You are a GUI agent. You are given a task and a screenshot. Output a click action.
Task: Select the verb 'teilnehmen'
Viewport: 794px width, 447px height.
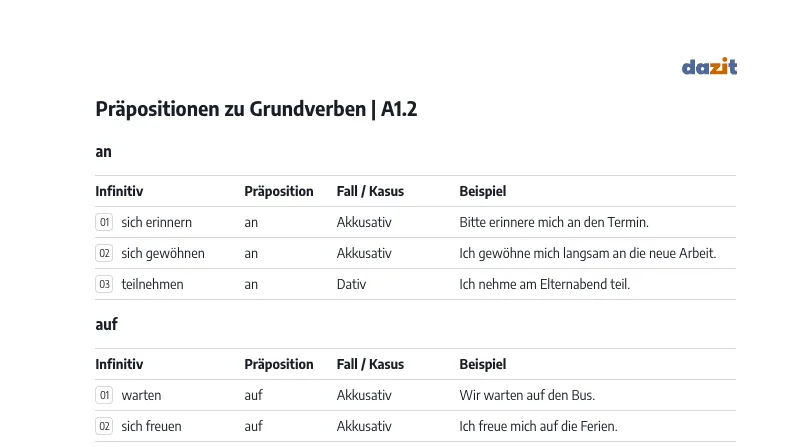click(152, 284)
